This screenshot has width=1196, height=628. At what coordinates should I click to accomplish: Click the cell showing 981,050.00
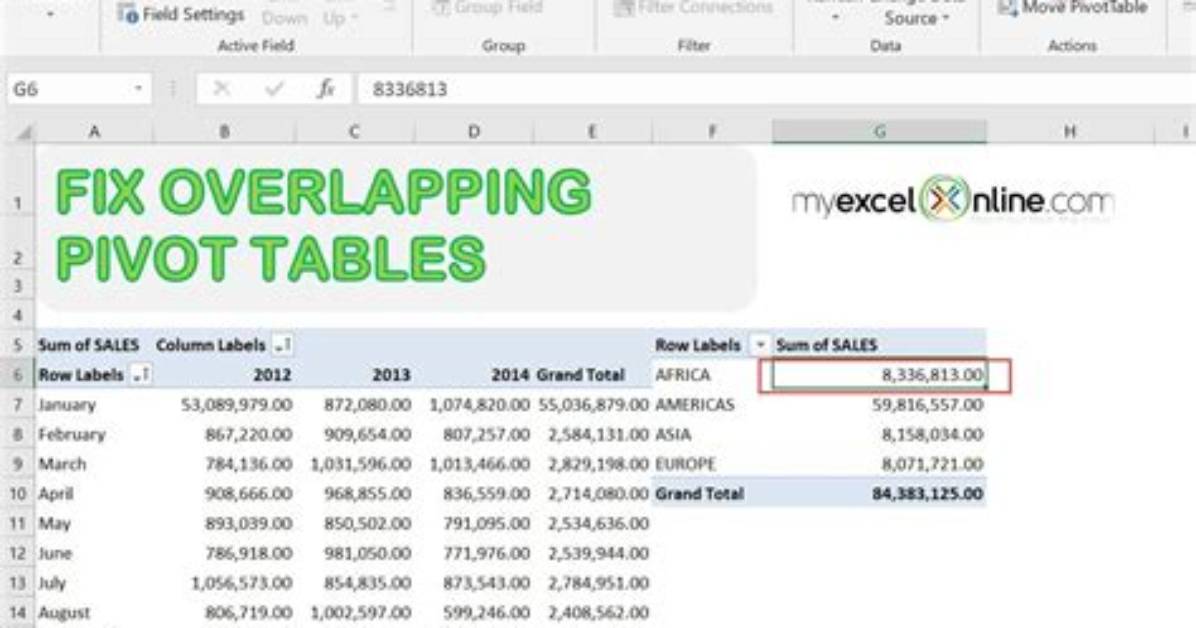point(368,553)
